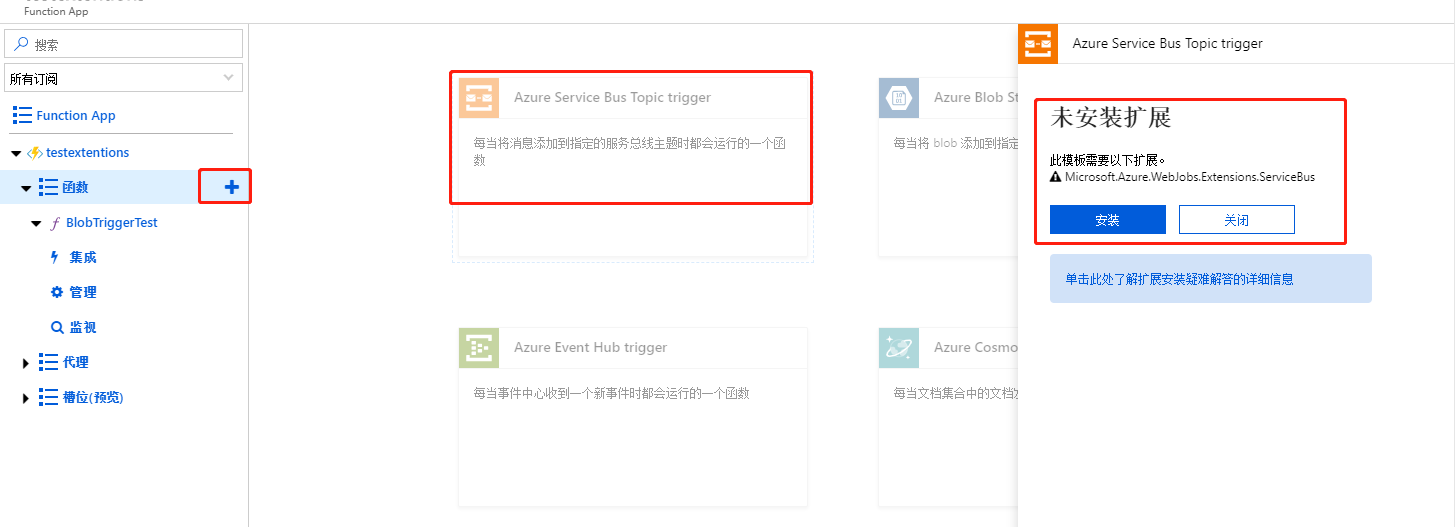
Task: Collapse the BlobTriggerTest function node
Action: coord(36,223)
